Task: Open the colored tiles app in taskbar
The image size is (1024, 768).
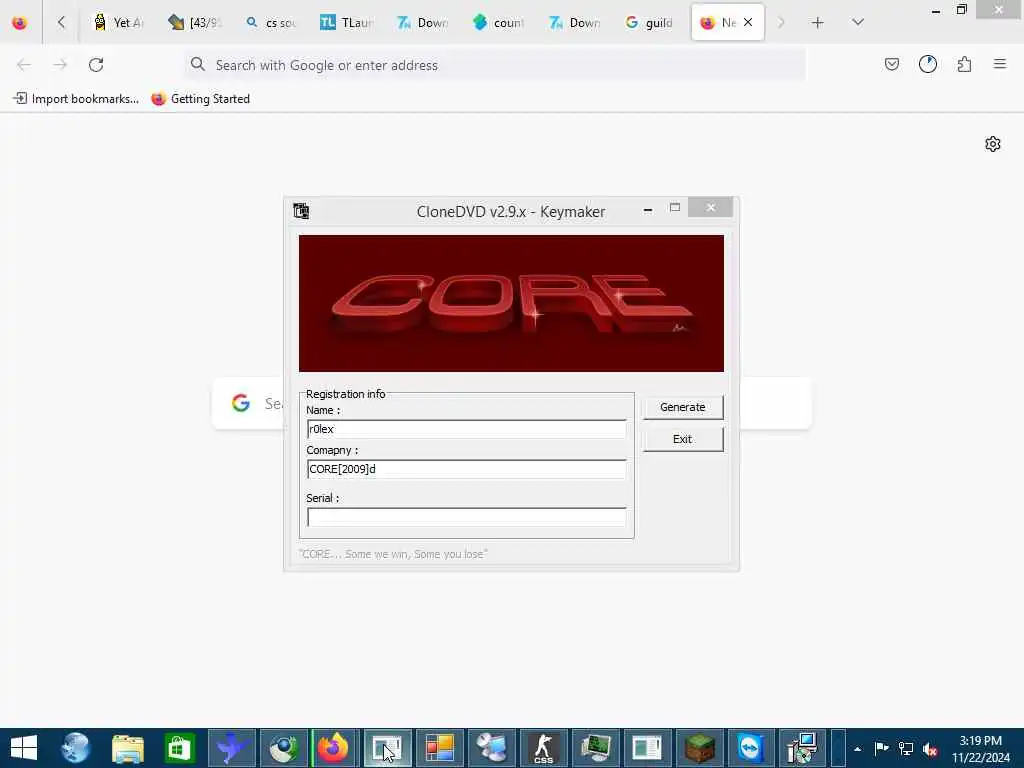Action: tap(440, 748)
